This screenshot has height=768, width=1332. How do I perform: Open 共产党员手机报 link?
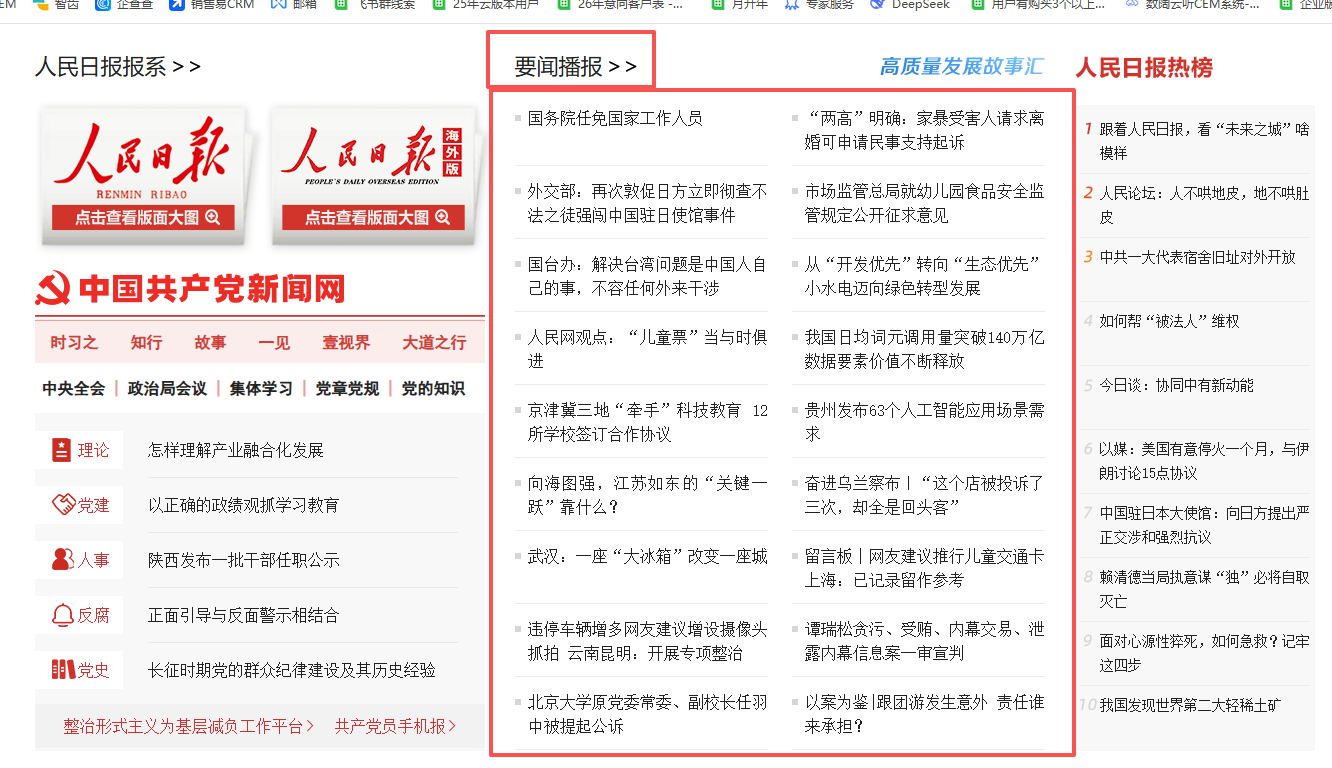point(395,726)
